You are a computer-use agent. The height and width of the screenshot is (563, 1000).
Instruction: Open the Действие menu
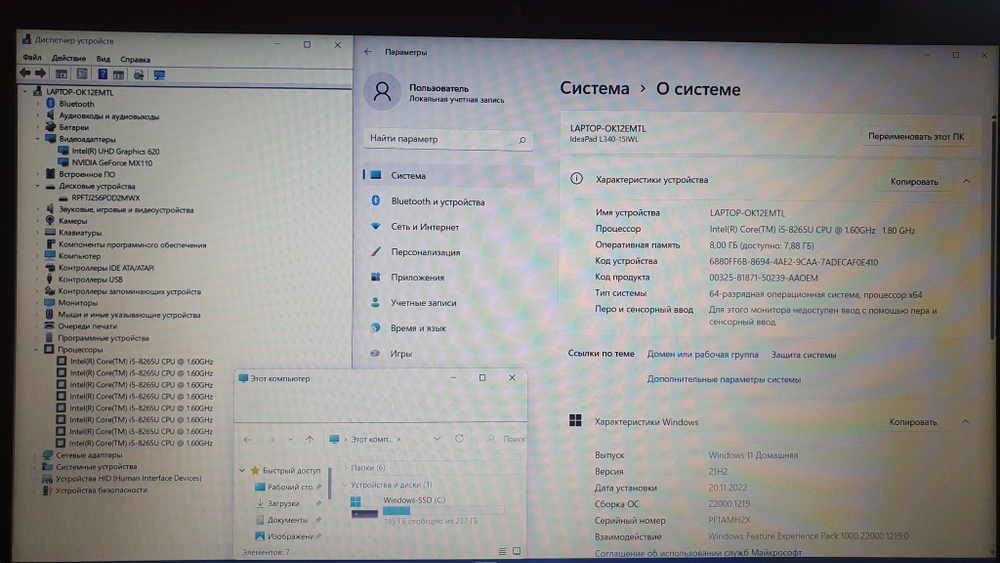pyautogui.click(x=69, y=58)
